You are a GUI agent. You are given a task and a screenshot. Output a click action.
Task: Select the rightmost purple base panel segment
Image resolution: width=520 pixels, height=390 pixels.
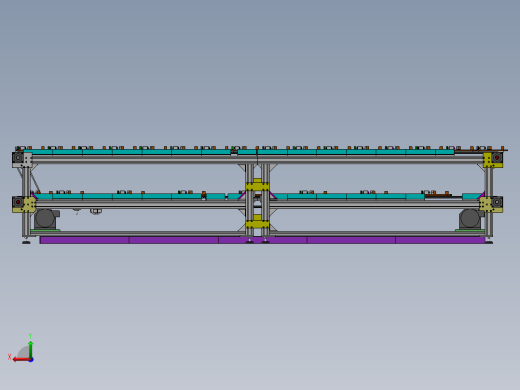440,240
